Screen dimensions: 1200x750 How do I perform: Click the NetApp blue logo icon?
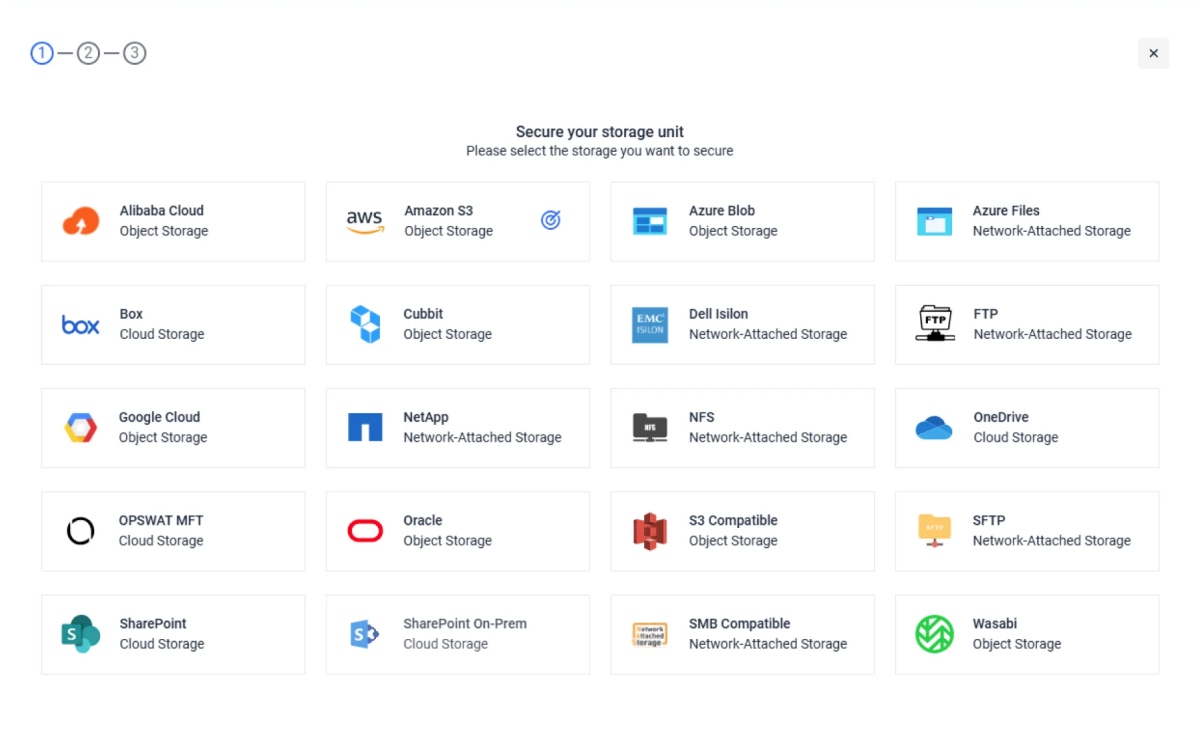(x=365, y=427)
